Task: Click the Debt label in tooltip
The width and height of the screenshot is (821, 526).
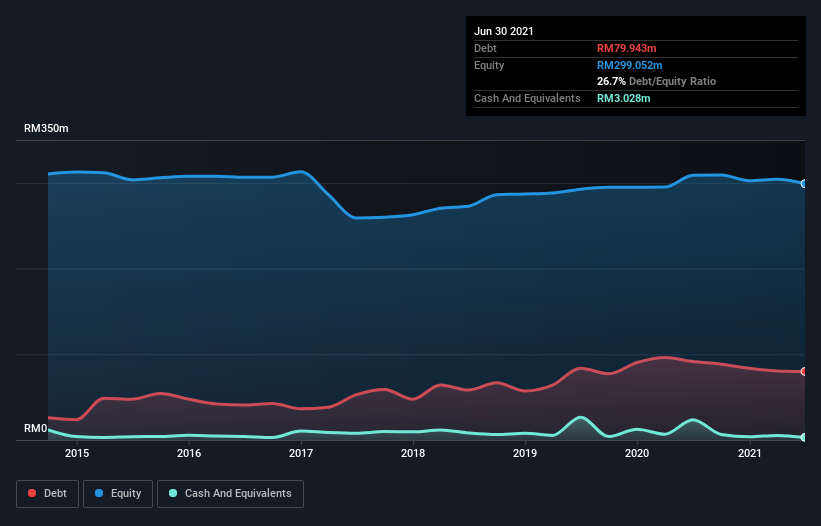Action: tap(485, 48)
